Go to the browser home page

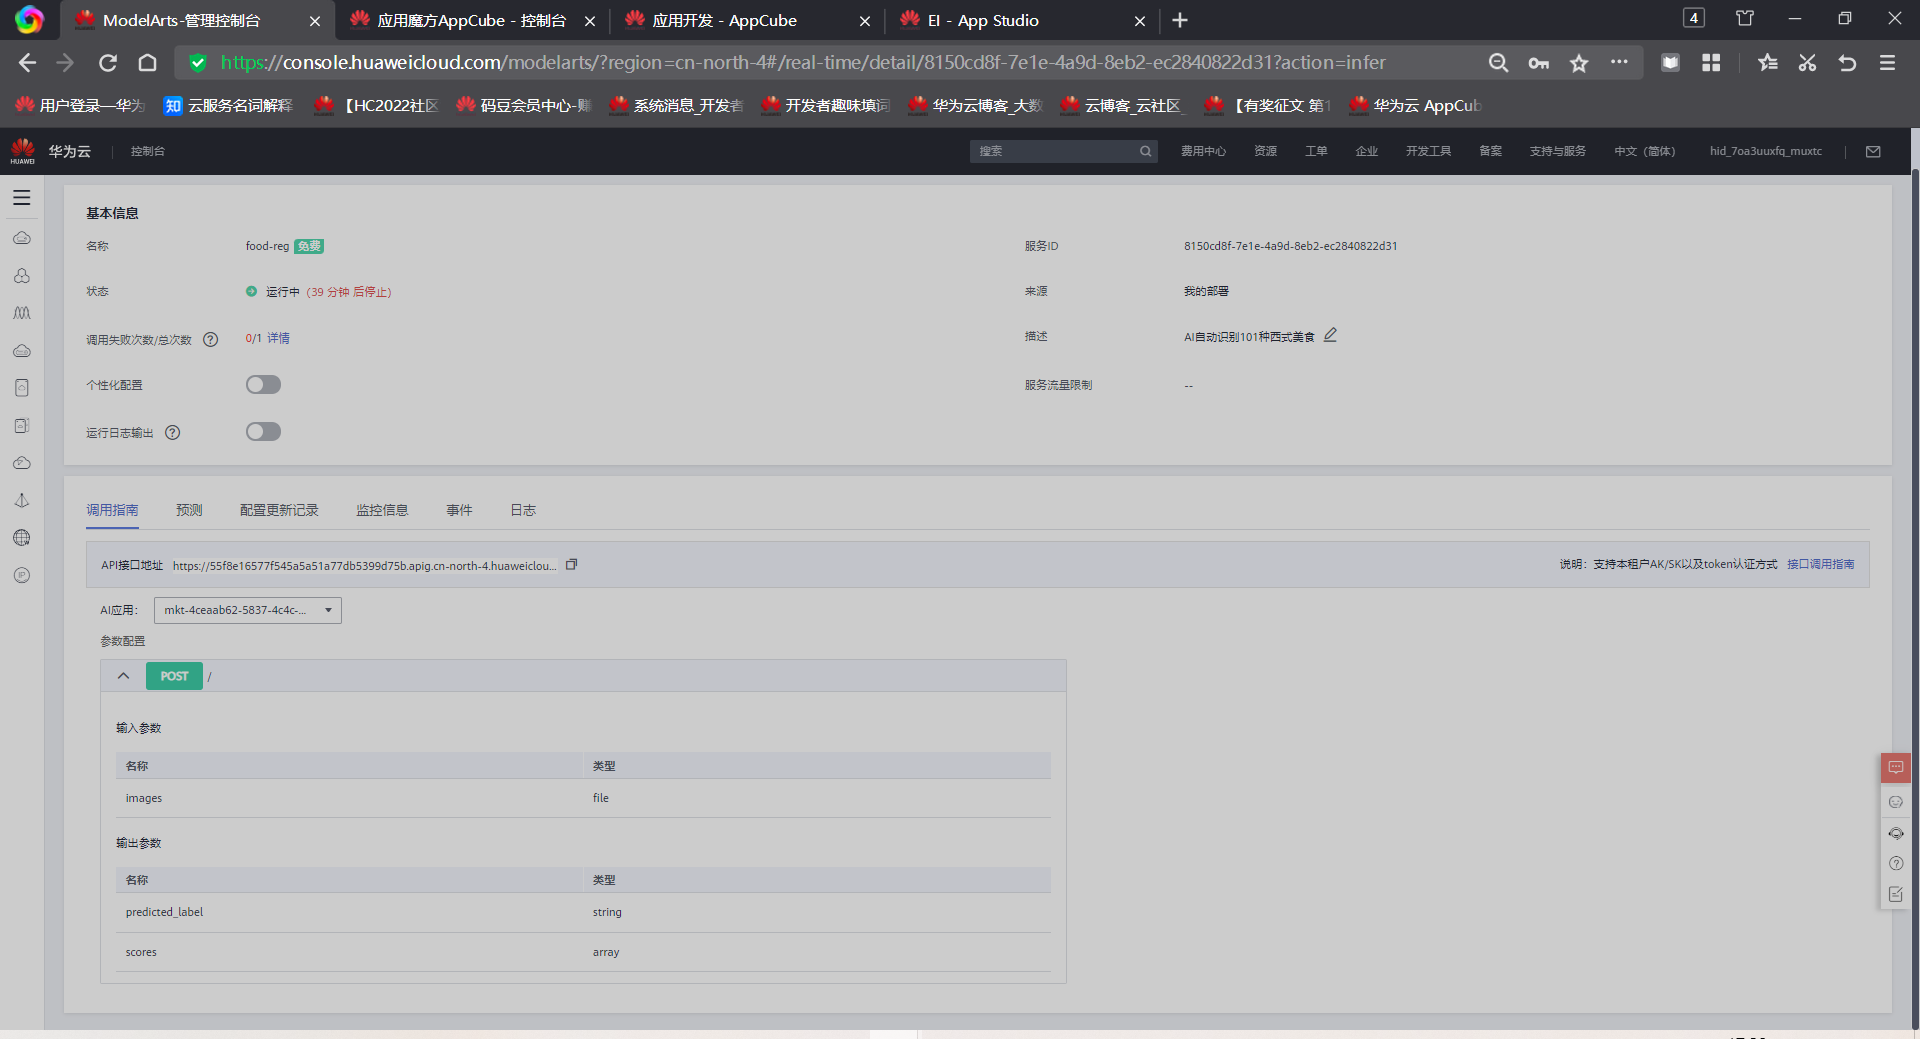coord(147,63)
